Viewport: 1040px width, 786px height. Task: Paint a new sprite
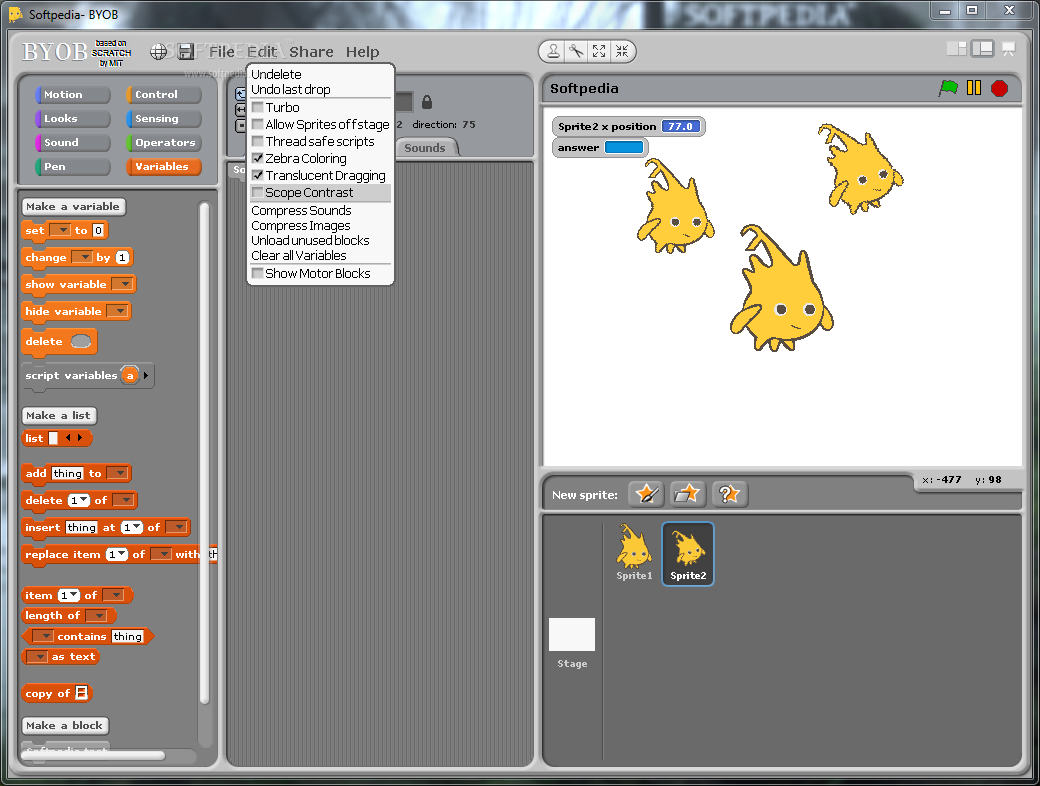pos(647,494)
